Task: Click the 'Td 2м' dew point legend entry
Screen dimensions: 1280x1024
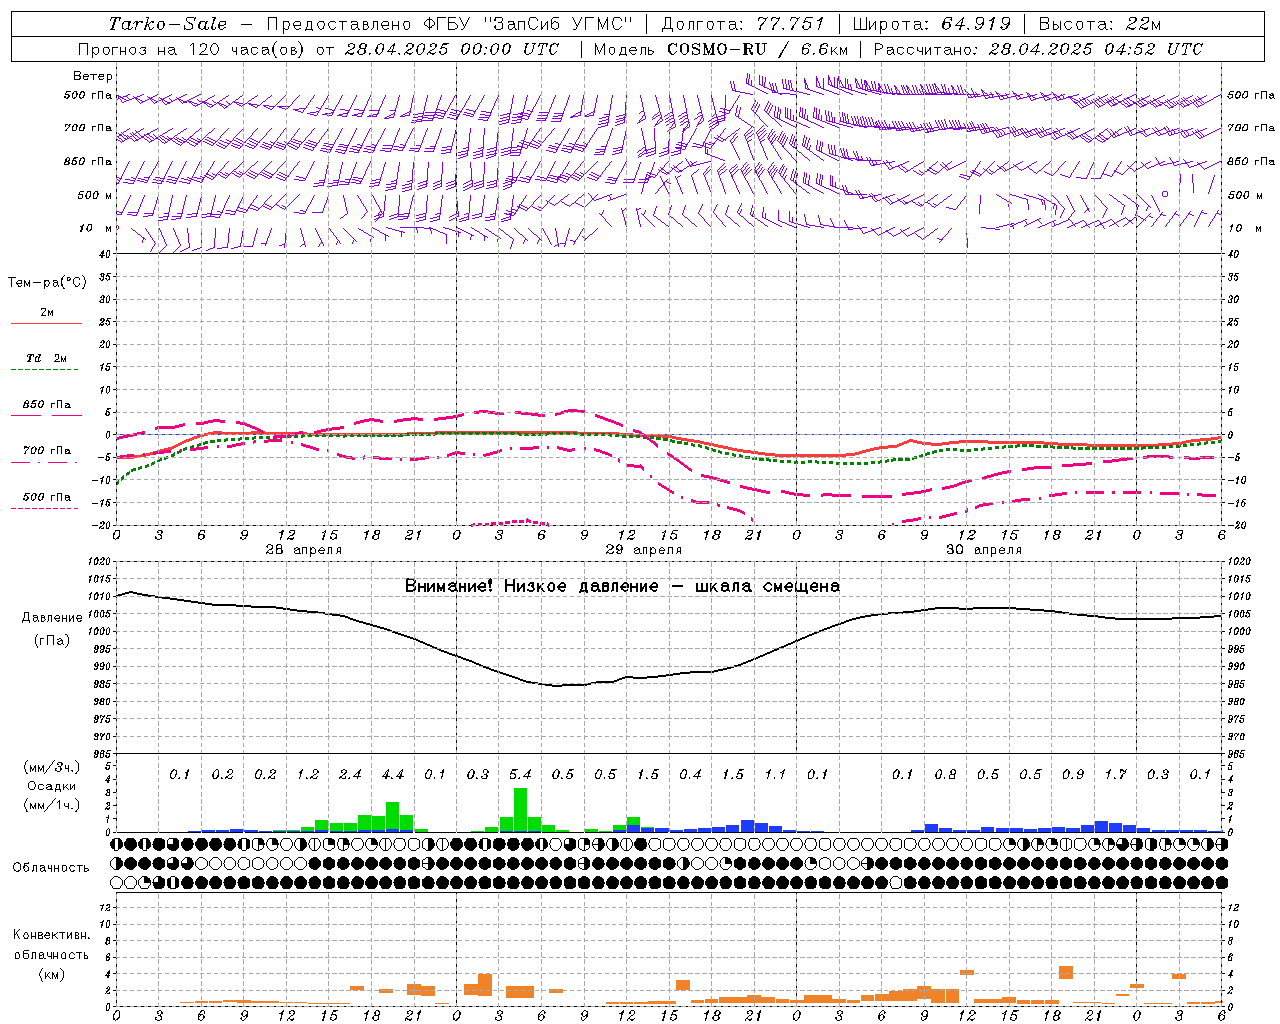Action: [47, 358]
